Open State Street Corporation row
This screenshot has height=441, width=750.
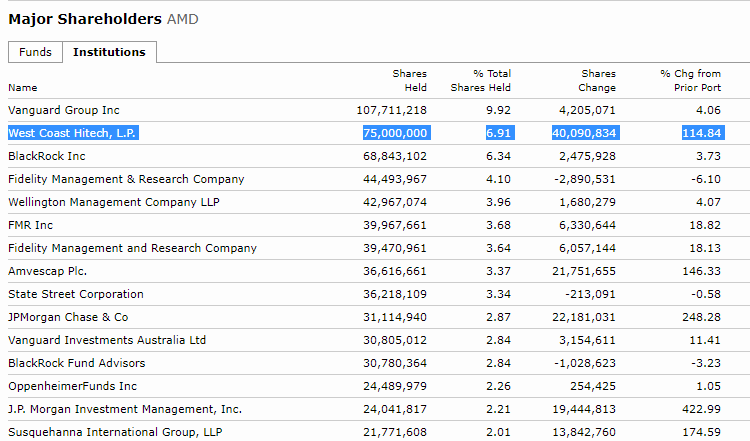[75, 294]
